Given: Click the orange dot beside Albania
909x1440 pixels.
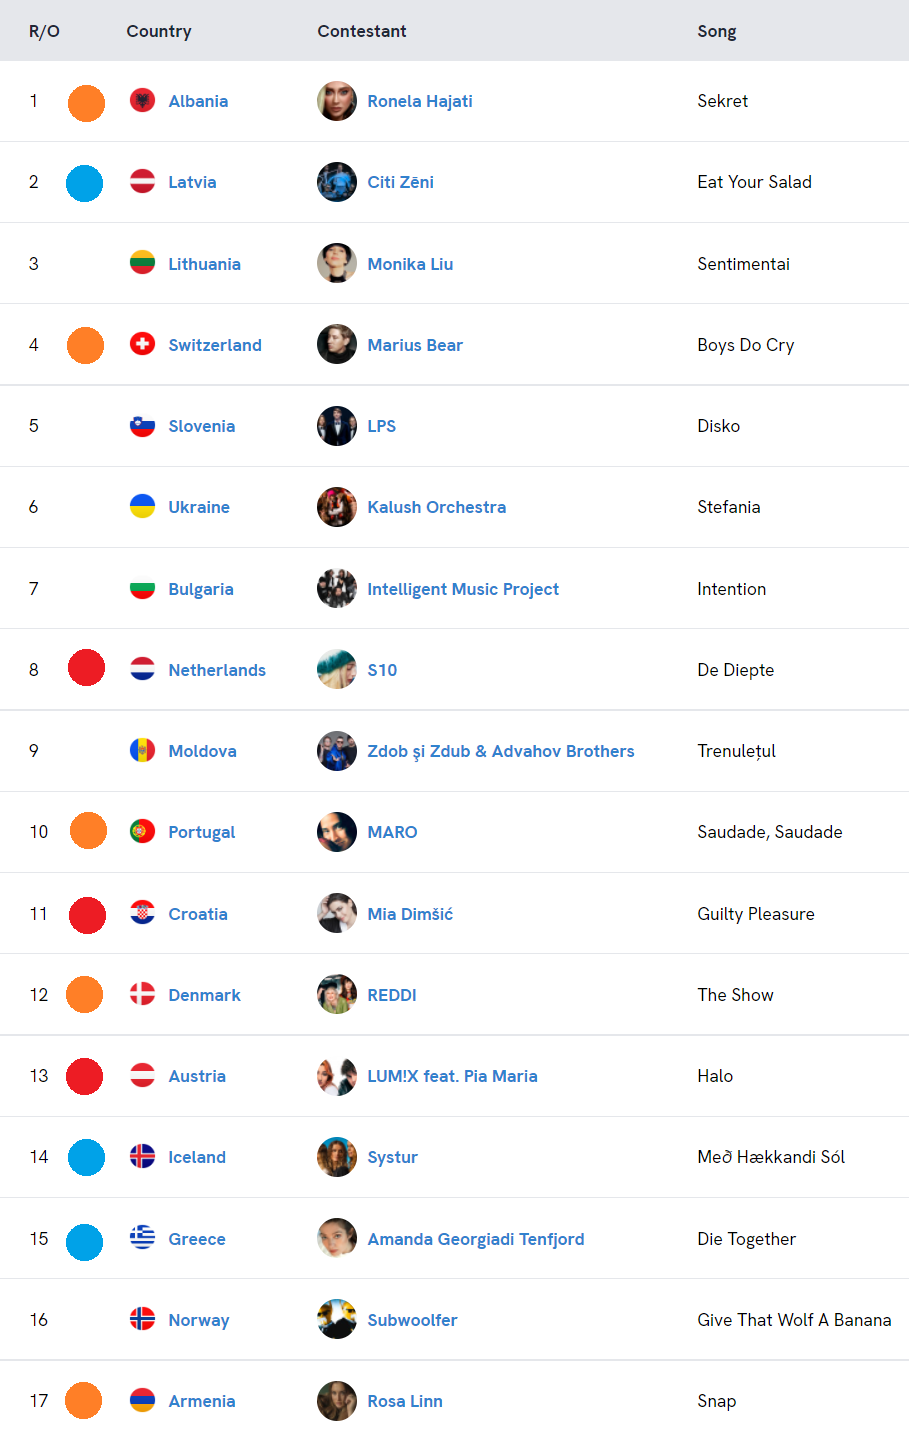Looking at the screenshot, I should click(86, 103).
